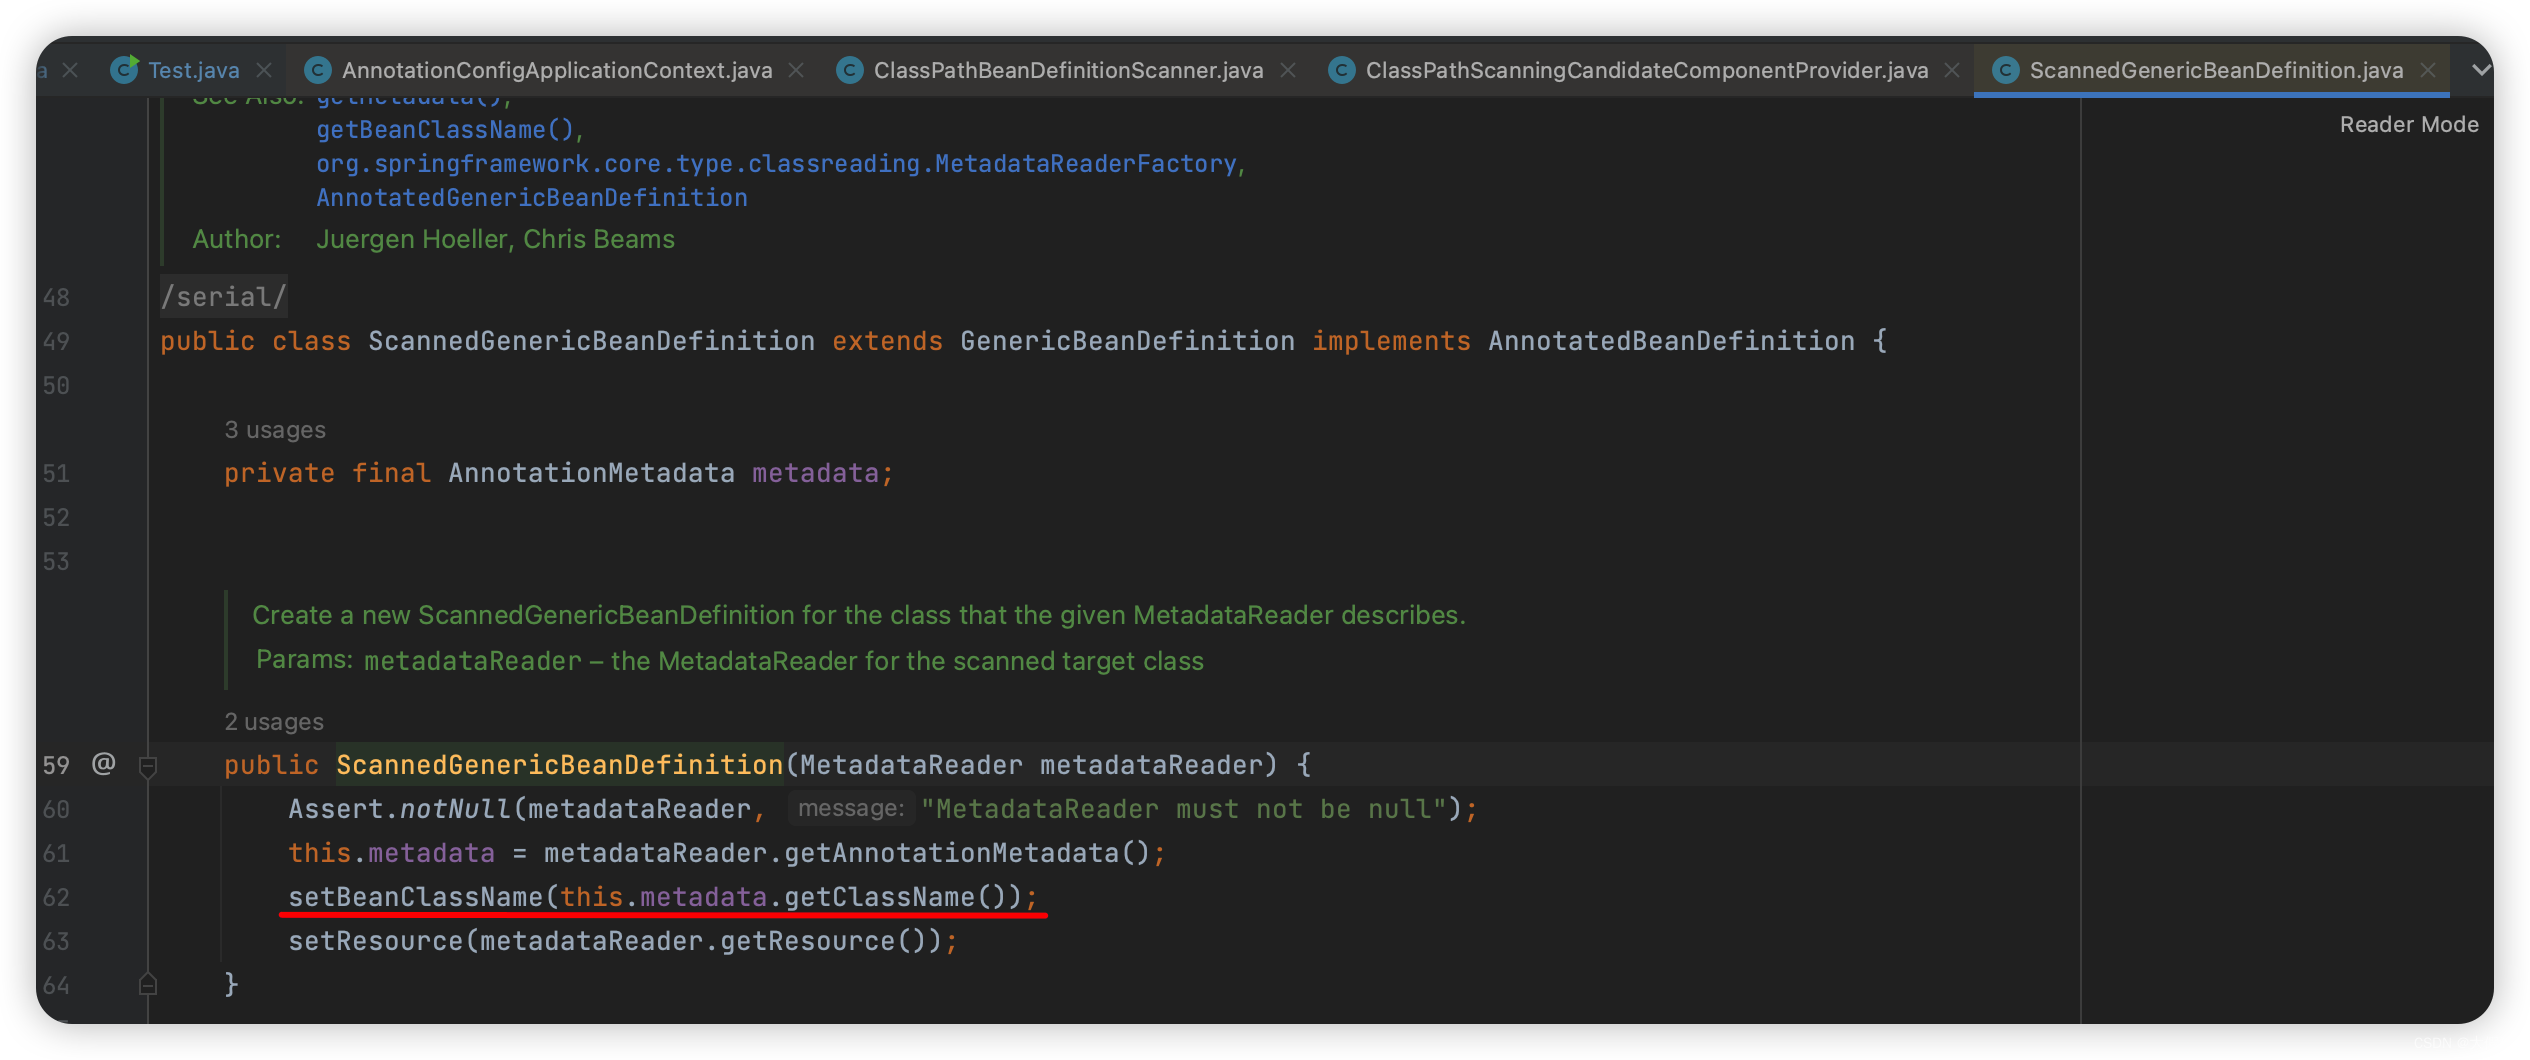
Task: Open the AnnotatedGenericBeanDefinition doc link
Action: [532, 198]
